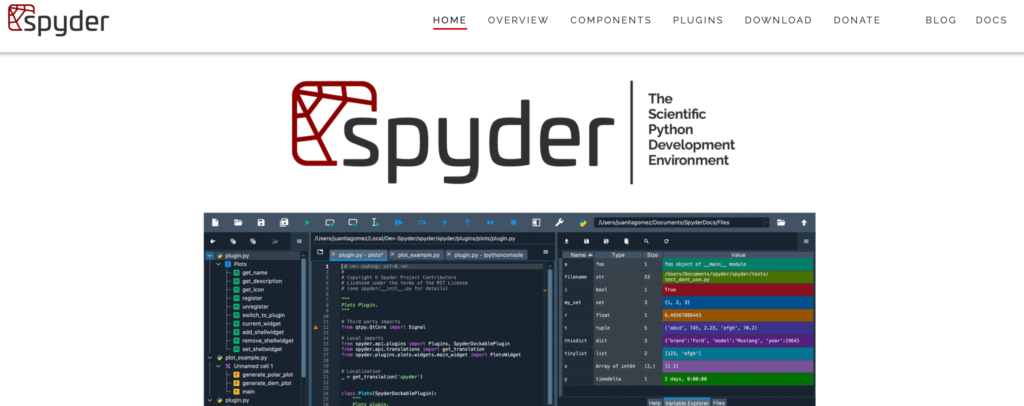Click the Run current cell icon

tap(330, 223)
